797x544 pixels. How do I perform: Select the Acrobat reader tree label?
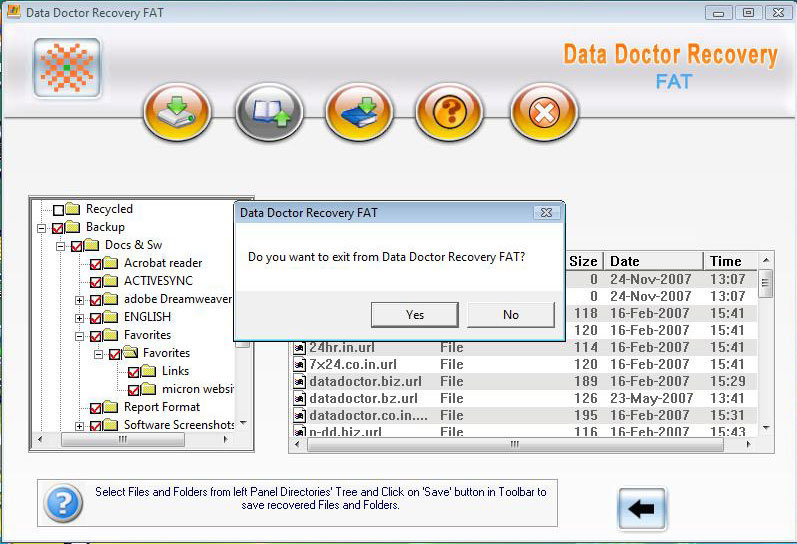tap(163, 263)
